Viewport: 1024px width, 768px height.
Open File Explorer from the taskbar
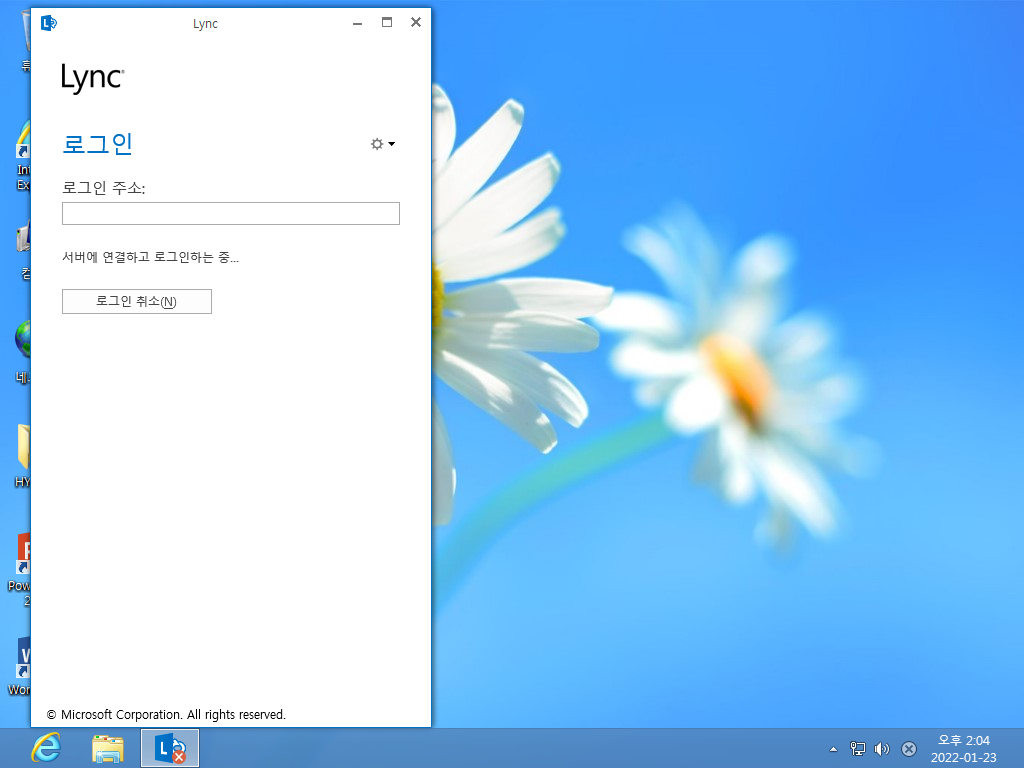[x=108, y=748]
